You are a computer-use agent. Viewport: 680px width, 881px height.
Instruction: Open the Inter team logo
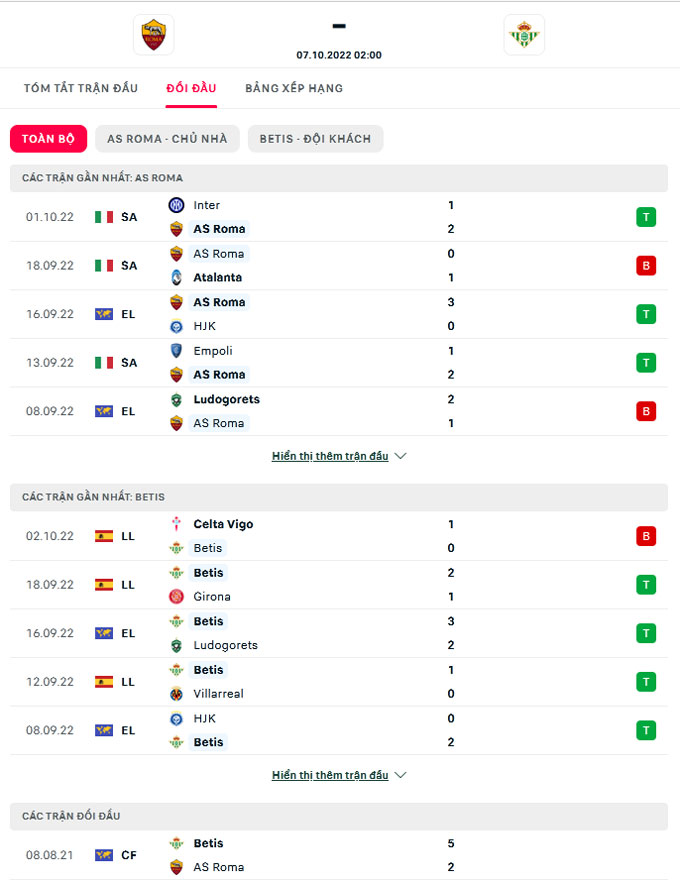tap(176, 205)
